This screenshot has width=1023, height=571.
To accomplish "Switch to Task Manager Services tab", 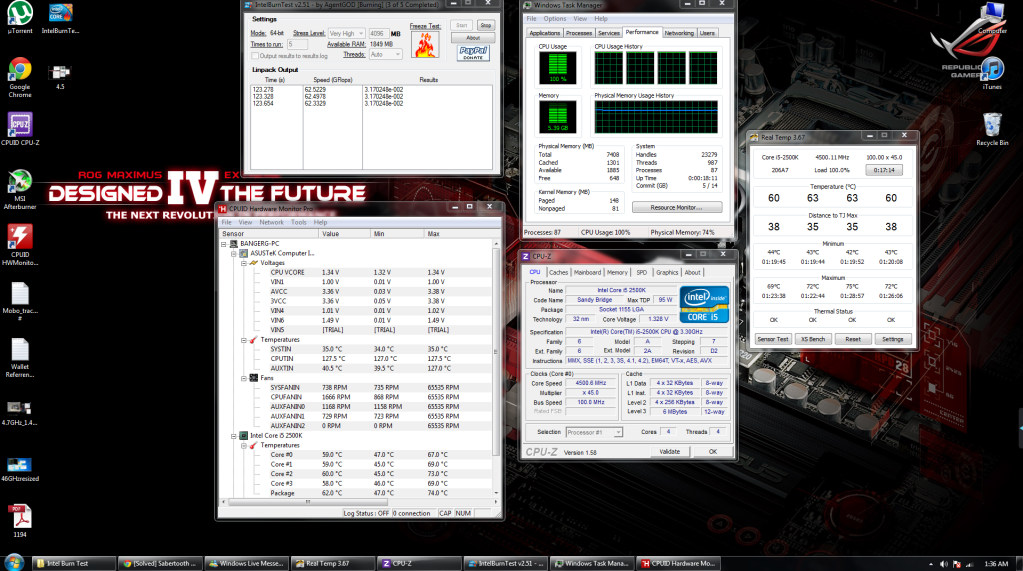I will (609, 33).
